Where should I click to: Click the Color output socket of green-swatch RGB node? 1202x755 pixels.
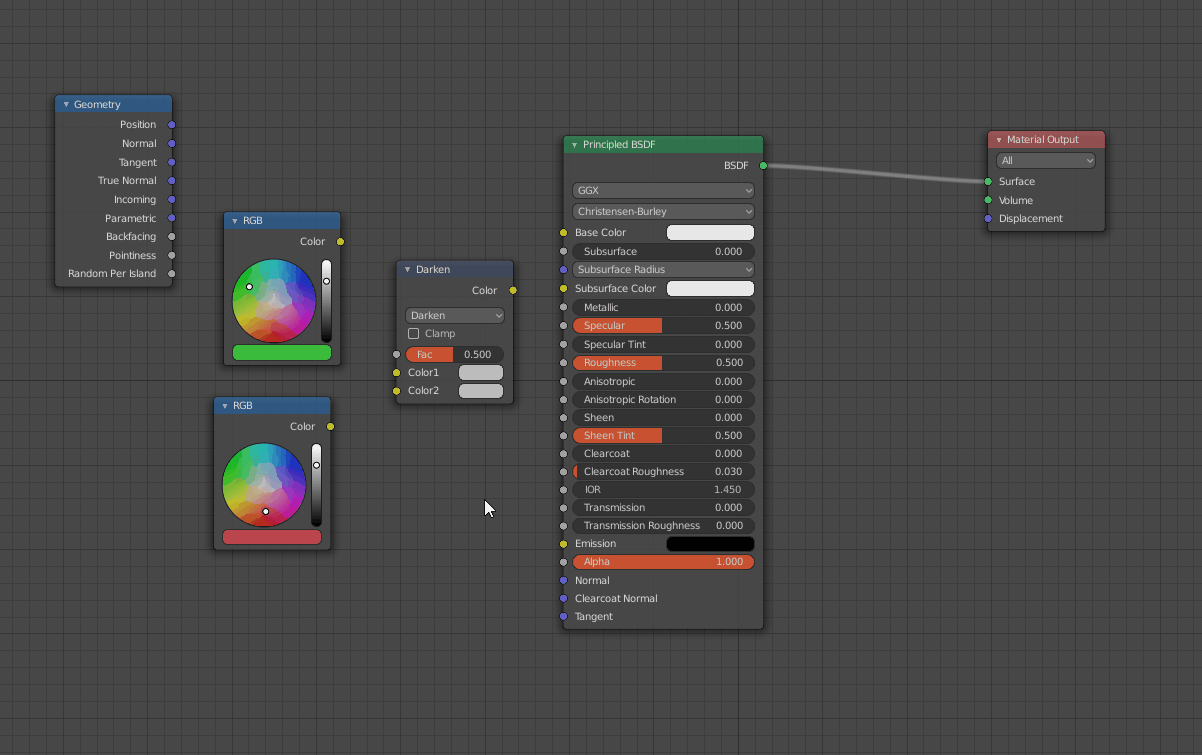click(x=340, y=241)
